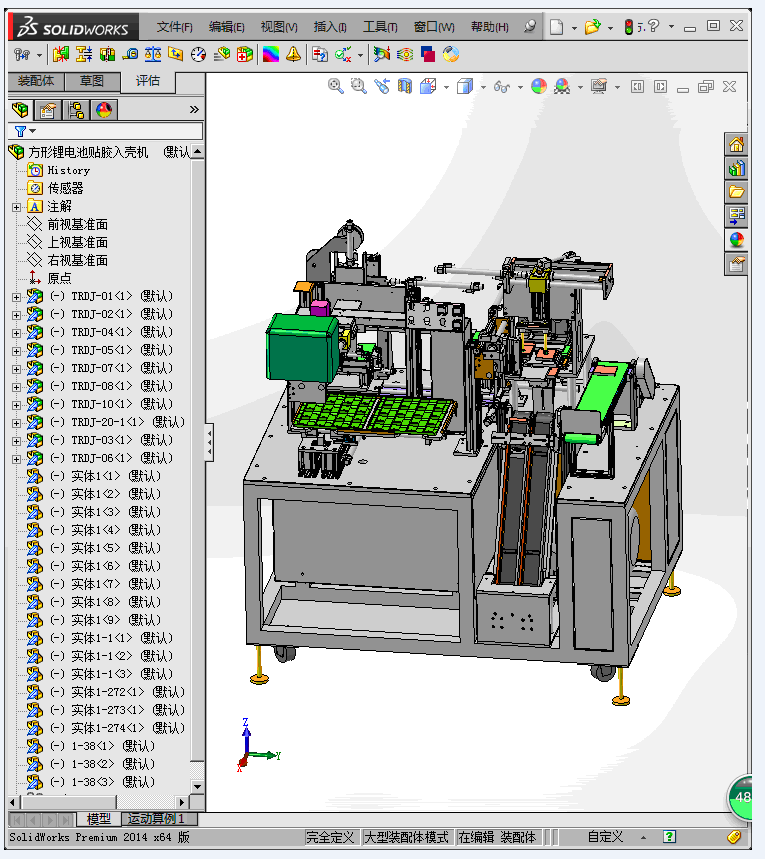Toggle the right split-pane view button
This screenshot has width=765, height=859.
coord(660,87)
